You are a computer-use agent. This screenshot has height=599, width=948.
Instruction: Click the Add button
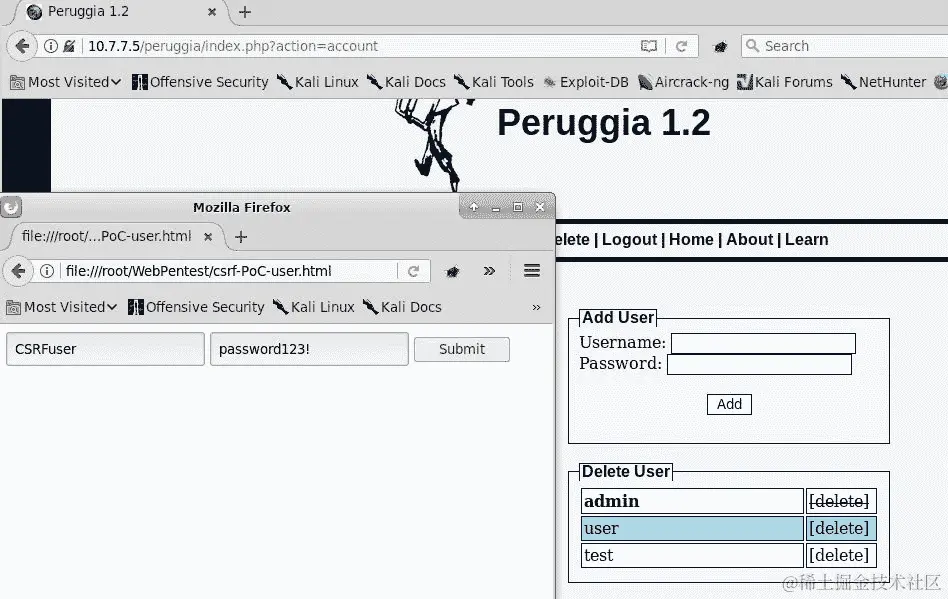click(x=729, y=404)
